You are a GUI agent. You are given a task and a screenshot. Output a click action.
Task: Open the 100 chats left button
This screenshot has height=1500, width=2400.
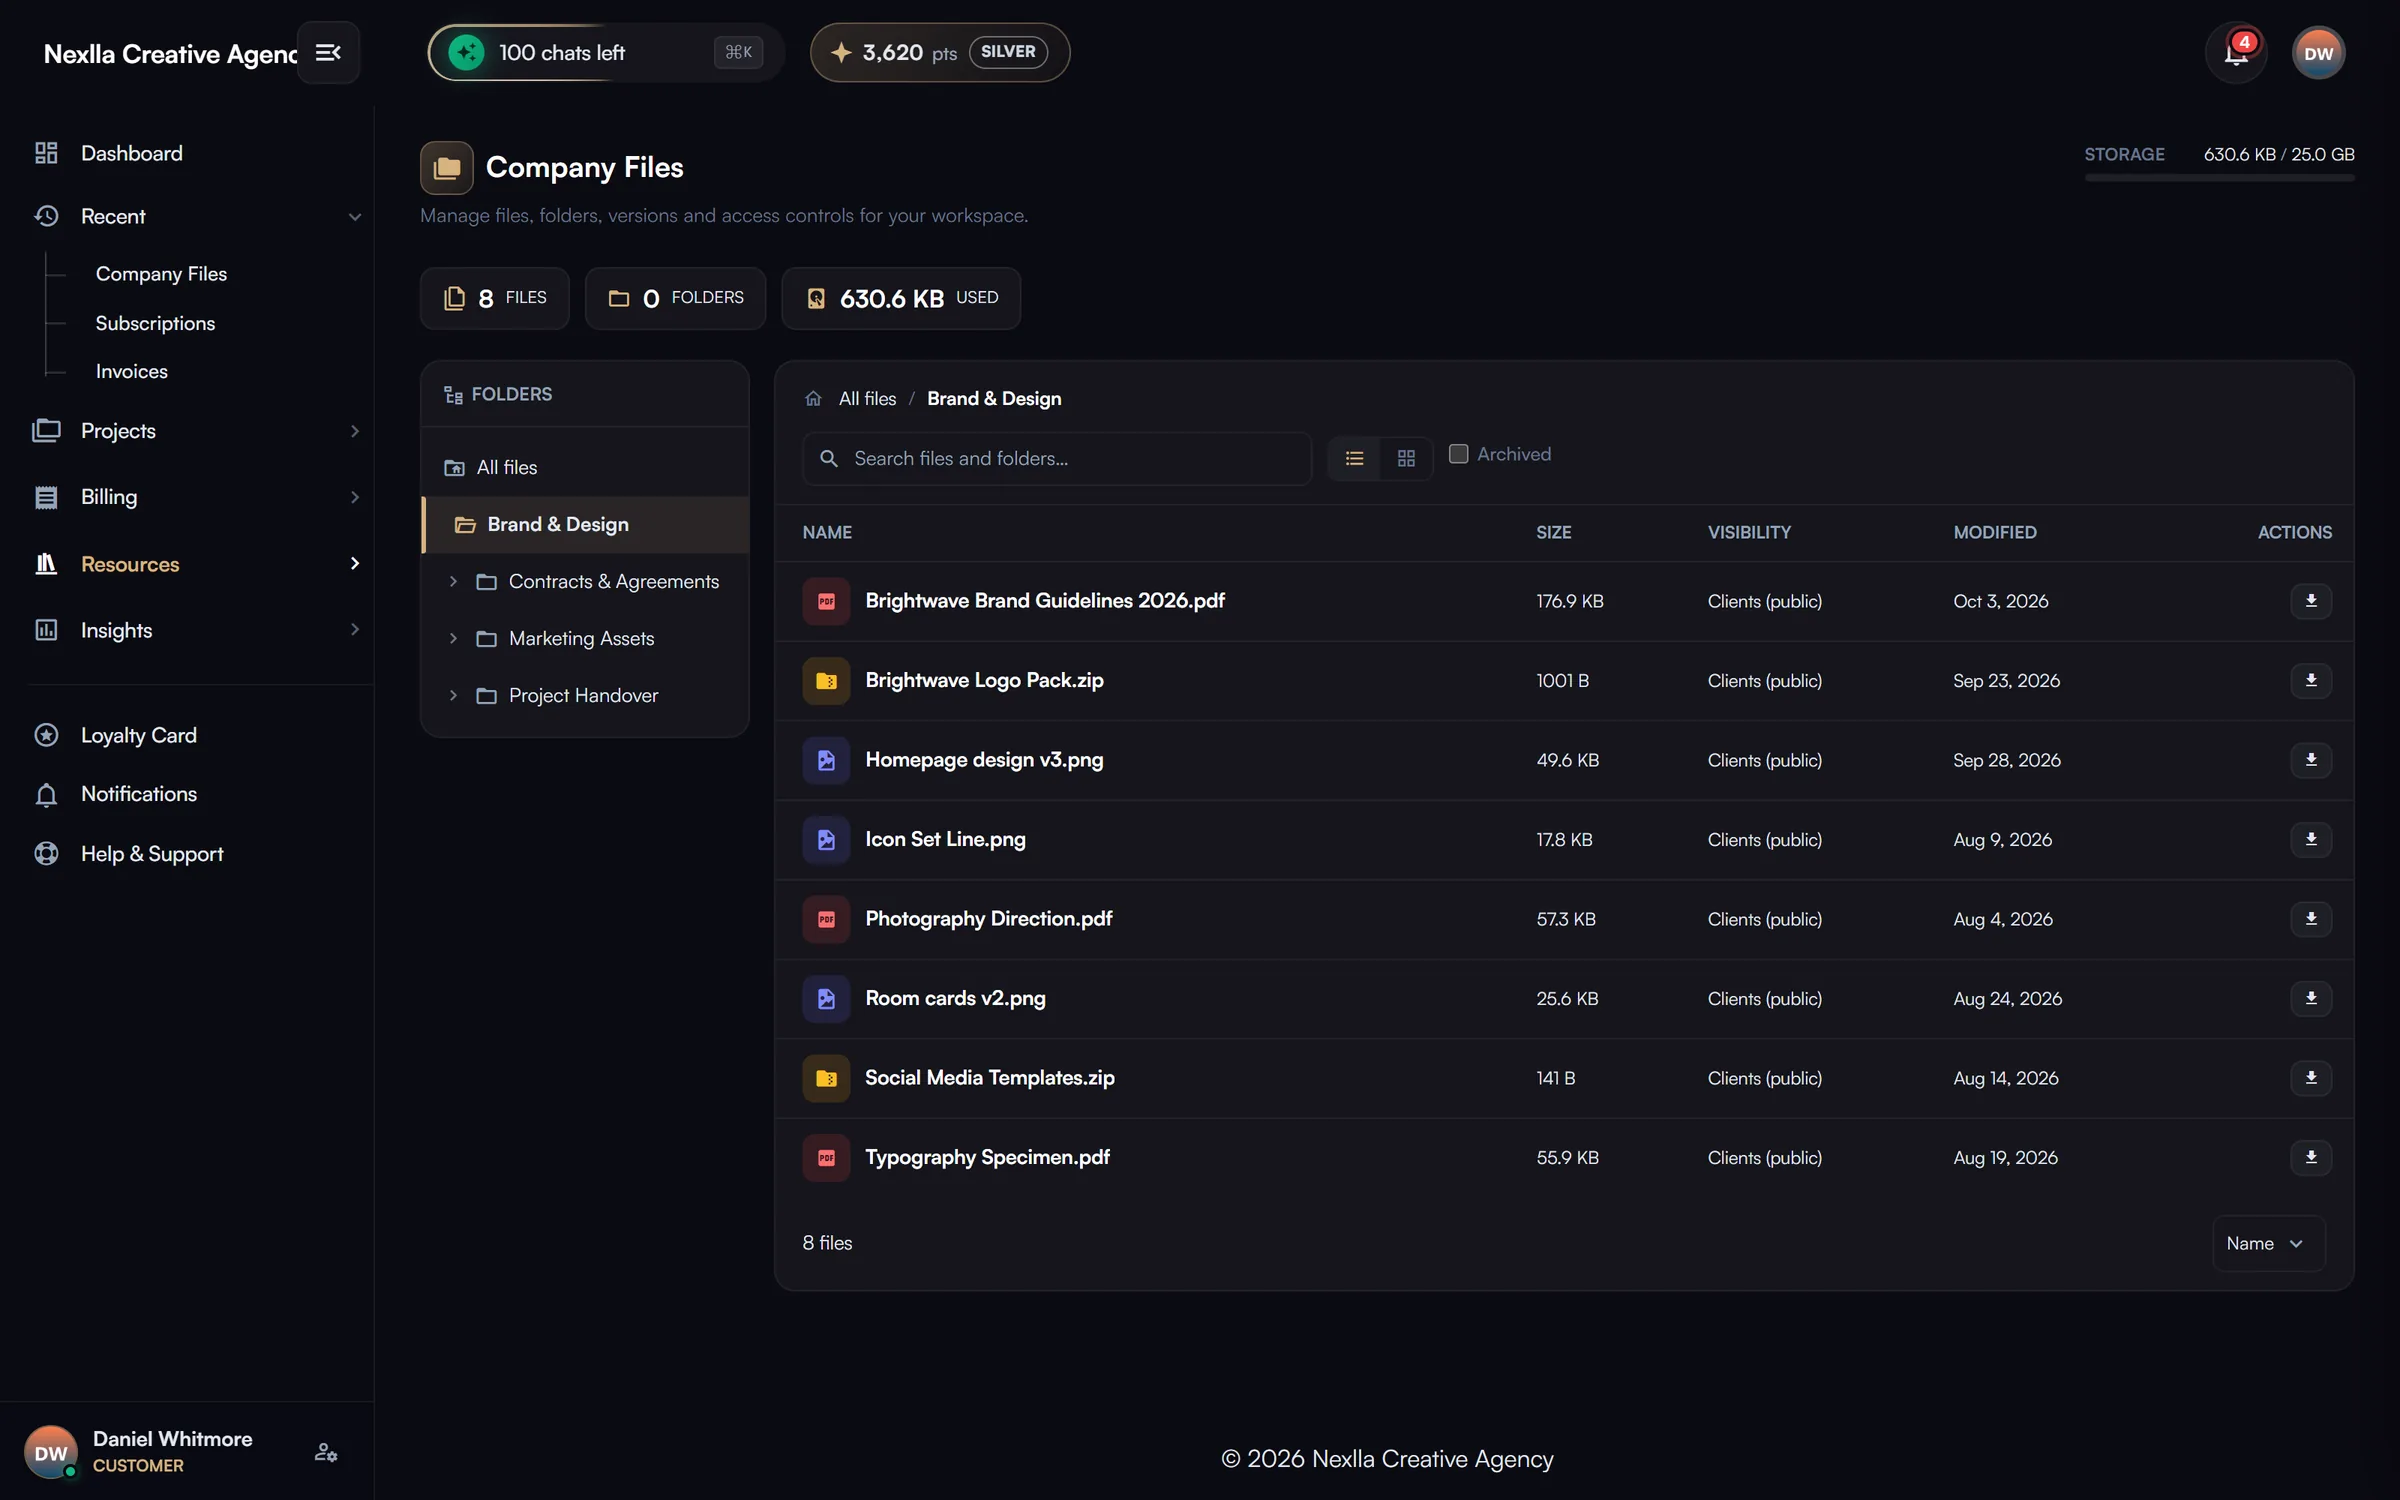pyautogui.click(x=606, y=52)
